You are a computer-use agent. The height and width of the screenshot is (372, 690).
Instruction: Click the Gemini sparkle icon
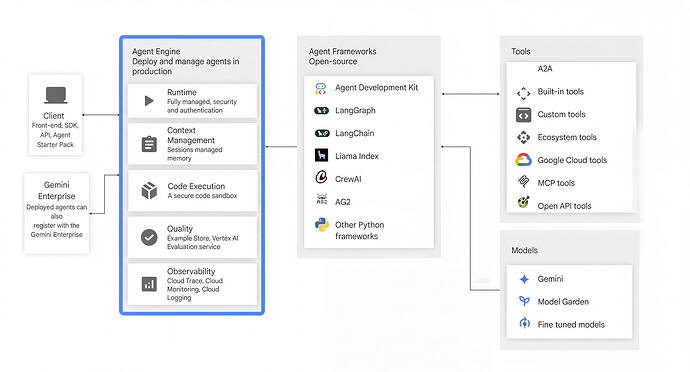524,279
